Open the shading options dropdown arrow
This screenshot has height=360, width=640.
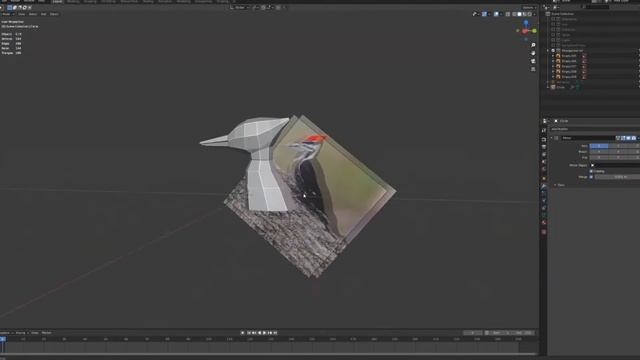[x=534, y=14]
